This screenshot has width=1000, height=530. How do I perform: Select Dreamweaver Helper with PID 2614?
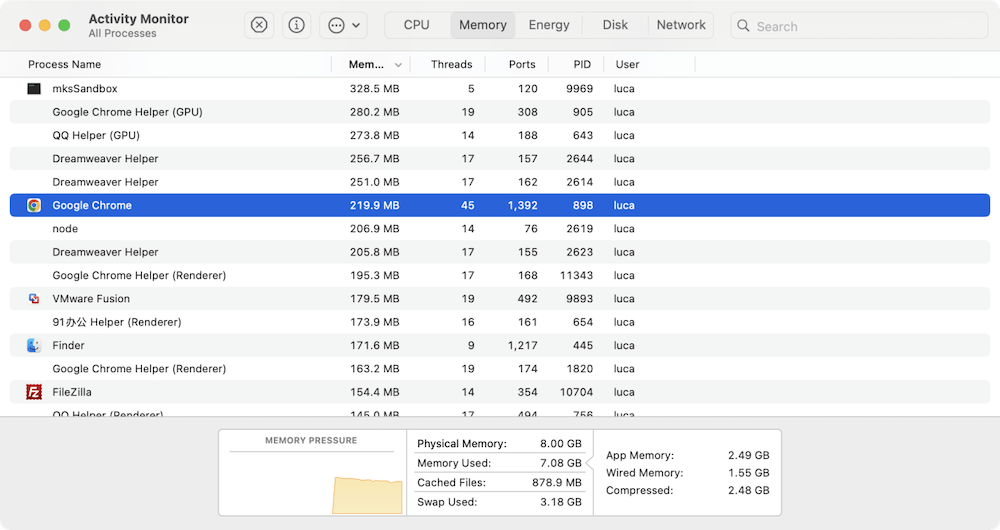click(500, 182)
